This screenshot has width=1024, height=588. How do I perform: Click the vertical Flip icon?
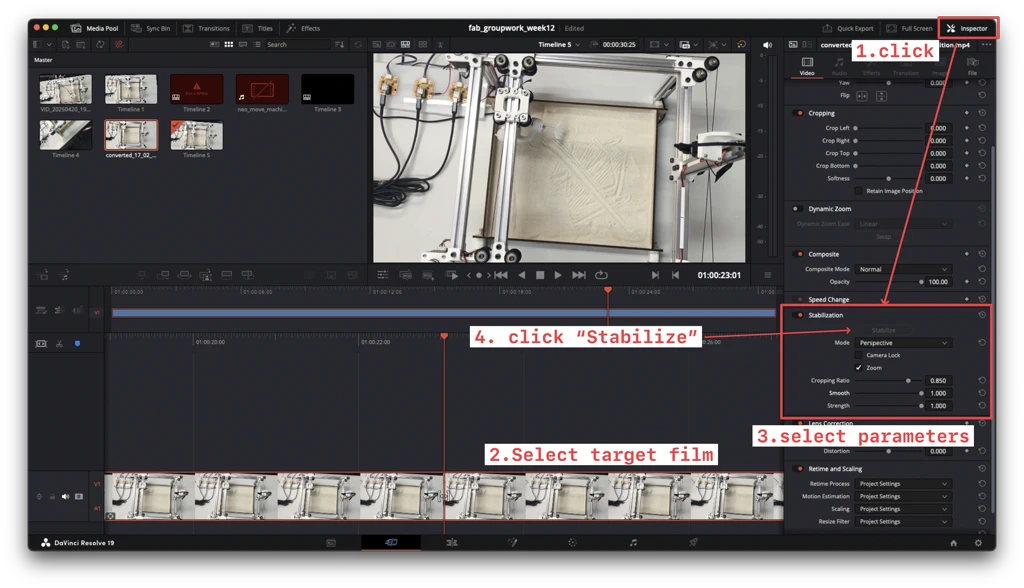click(881, 96)
